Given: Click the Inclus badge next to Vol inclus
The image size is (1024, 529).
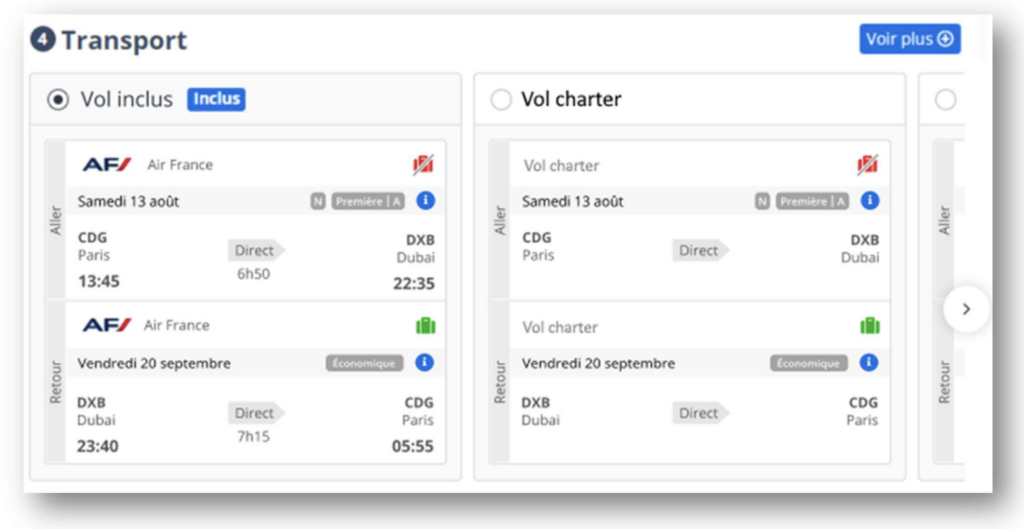Looking at the screenshot, I should (x=217, y=99).
